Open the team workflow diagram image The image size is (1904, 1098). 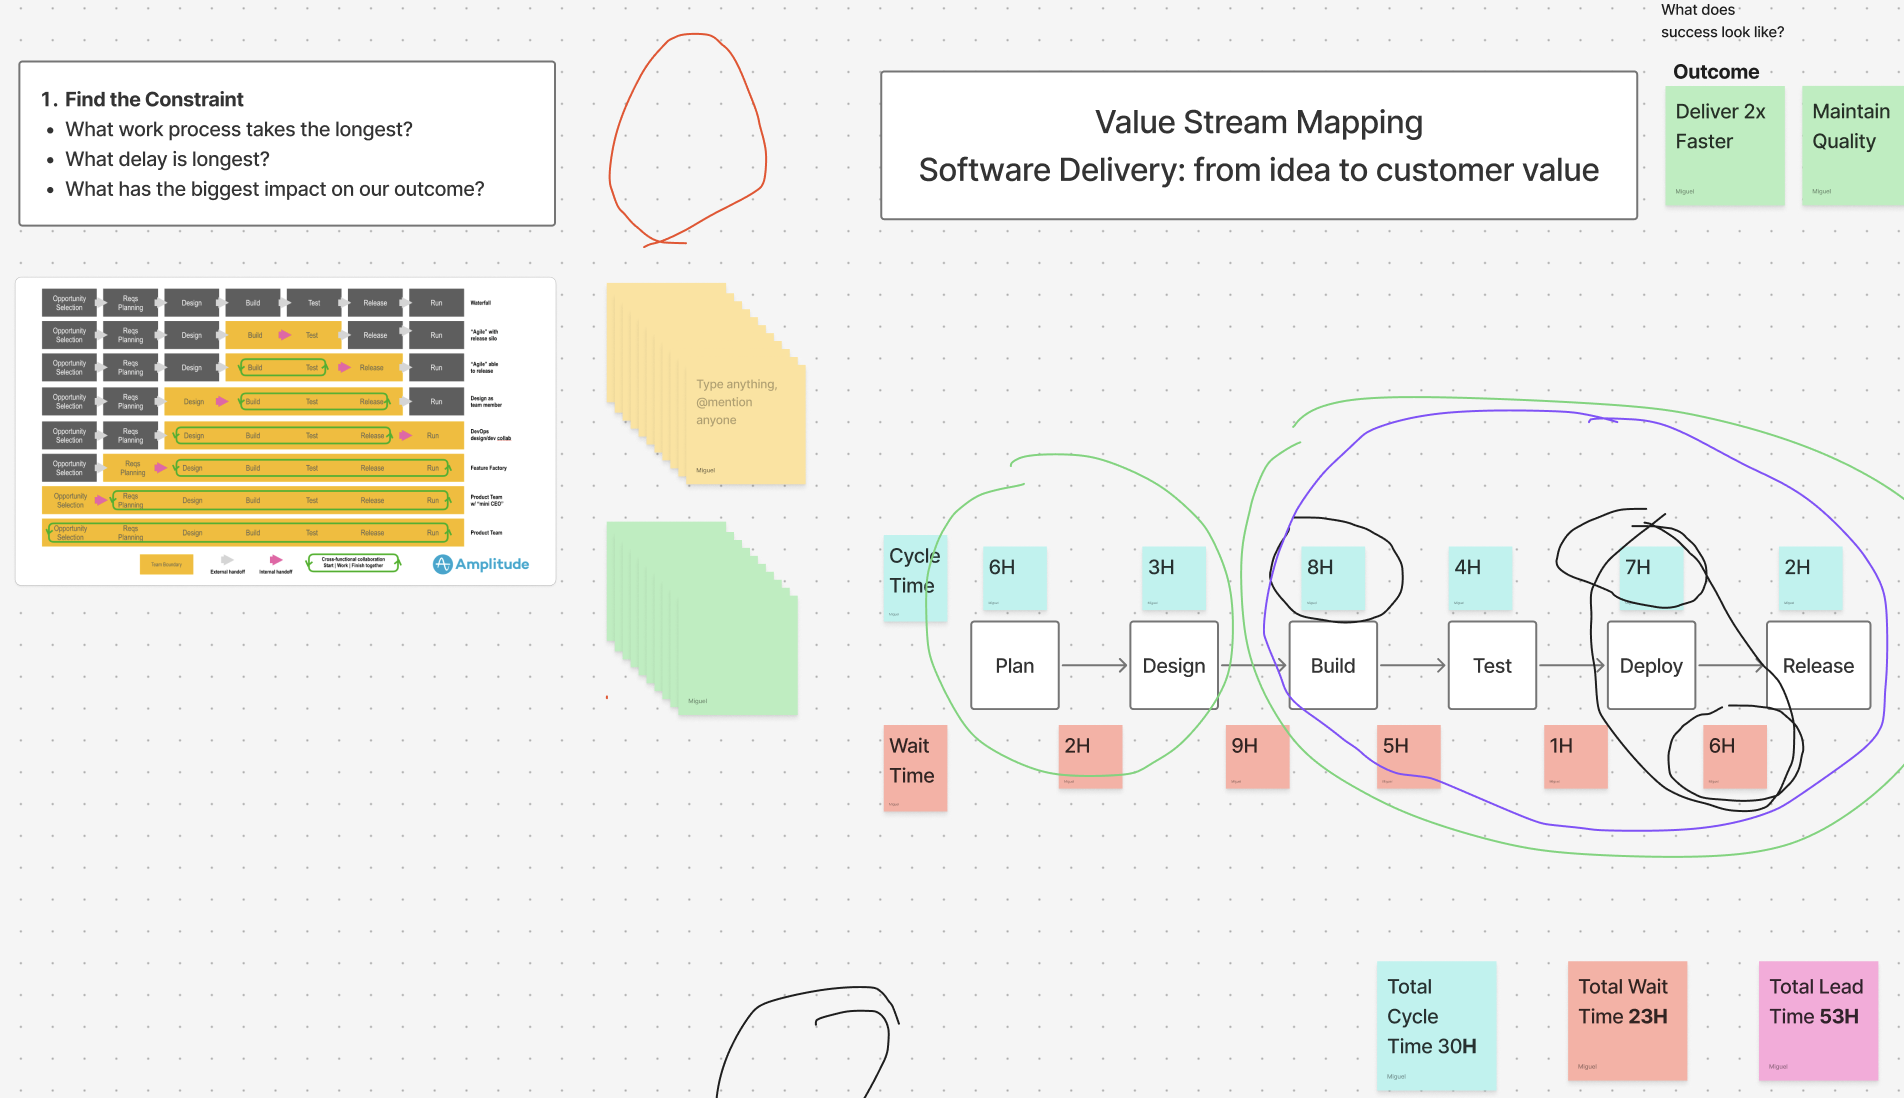pos(285,431)
